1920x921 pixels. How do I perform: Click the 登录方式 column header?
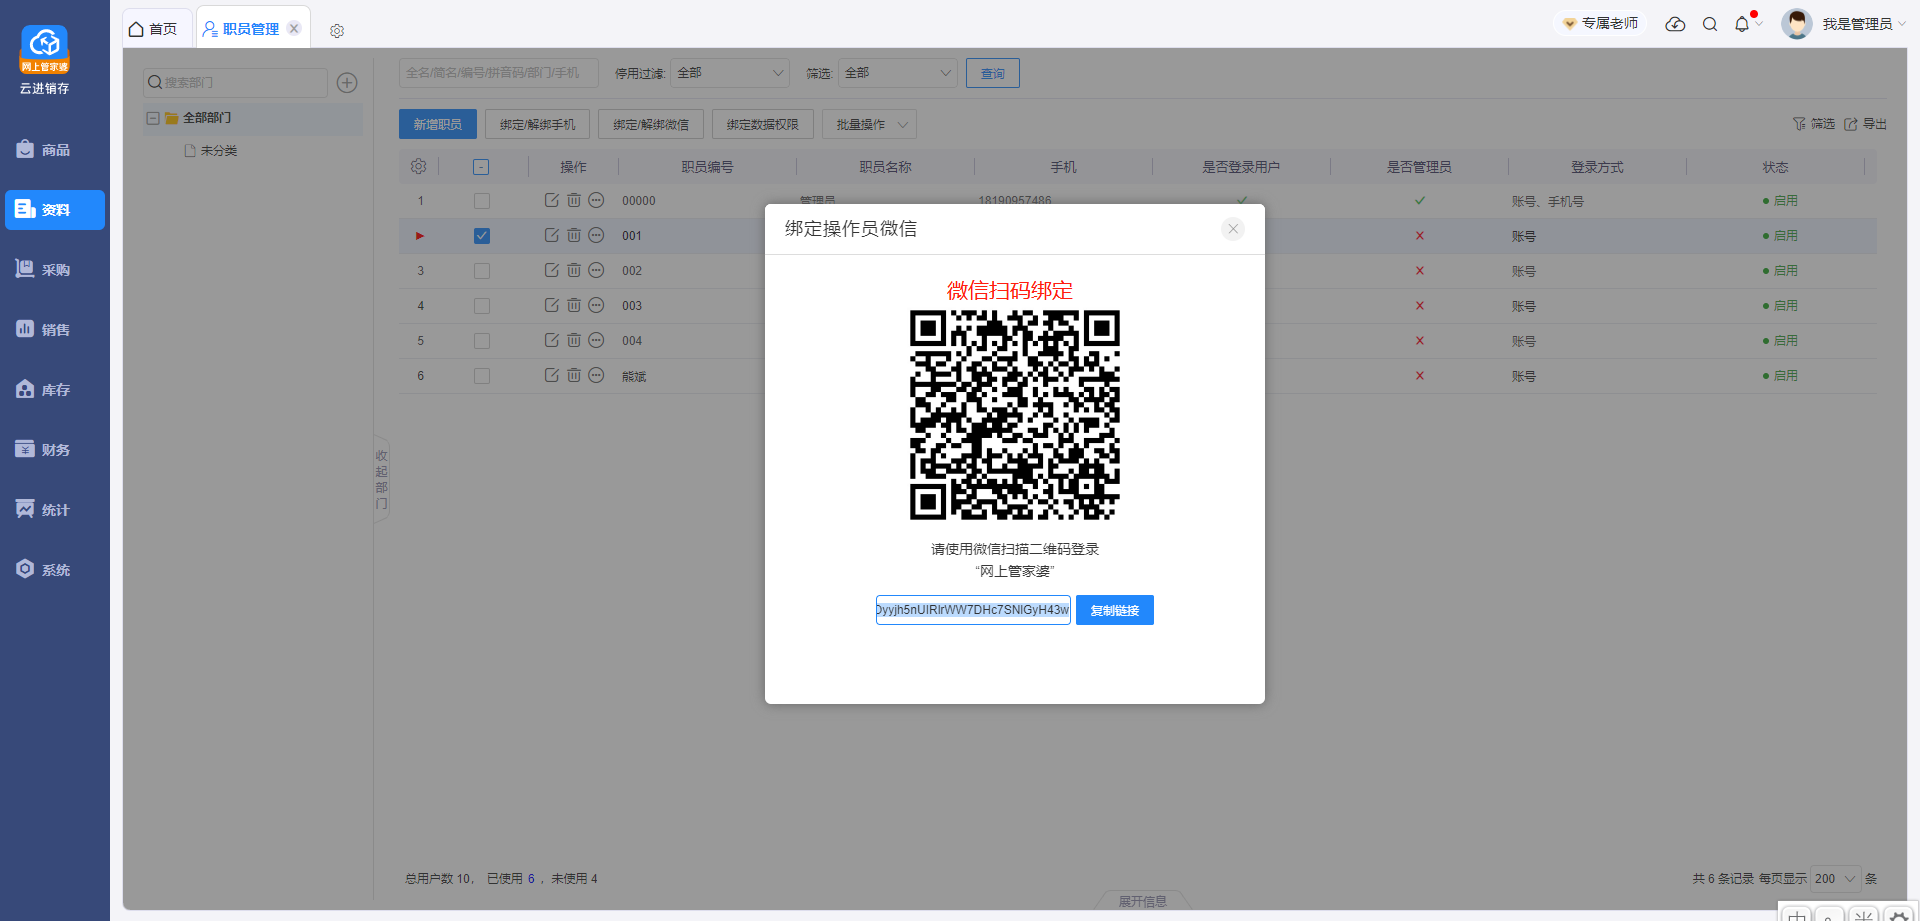coord(1597,167)
